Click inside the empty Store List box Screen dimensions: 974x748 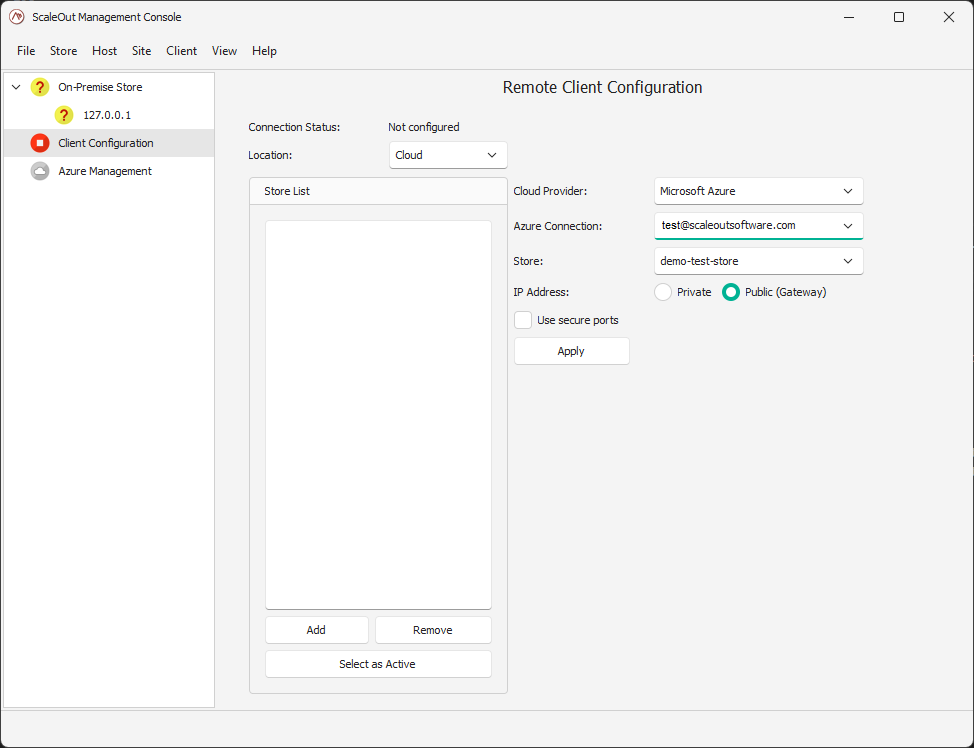click(378, 414)
